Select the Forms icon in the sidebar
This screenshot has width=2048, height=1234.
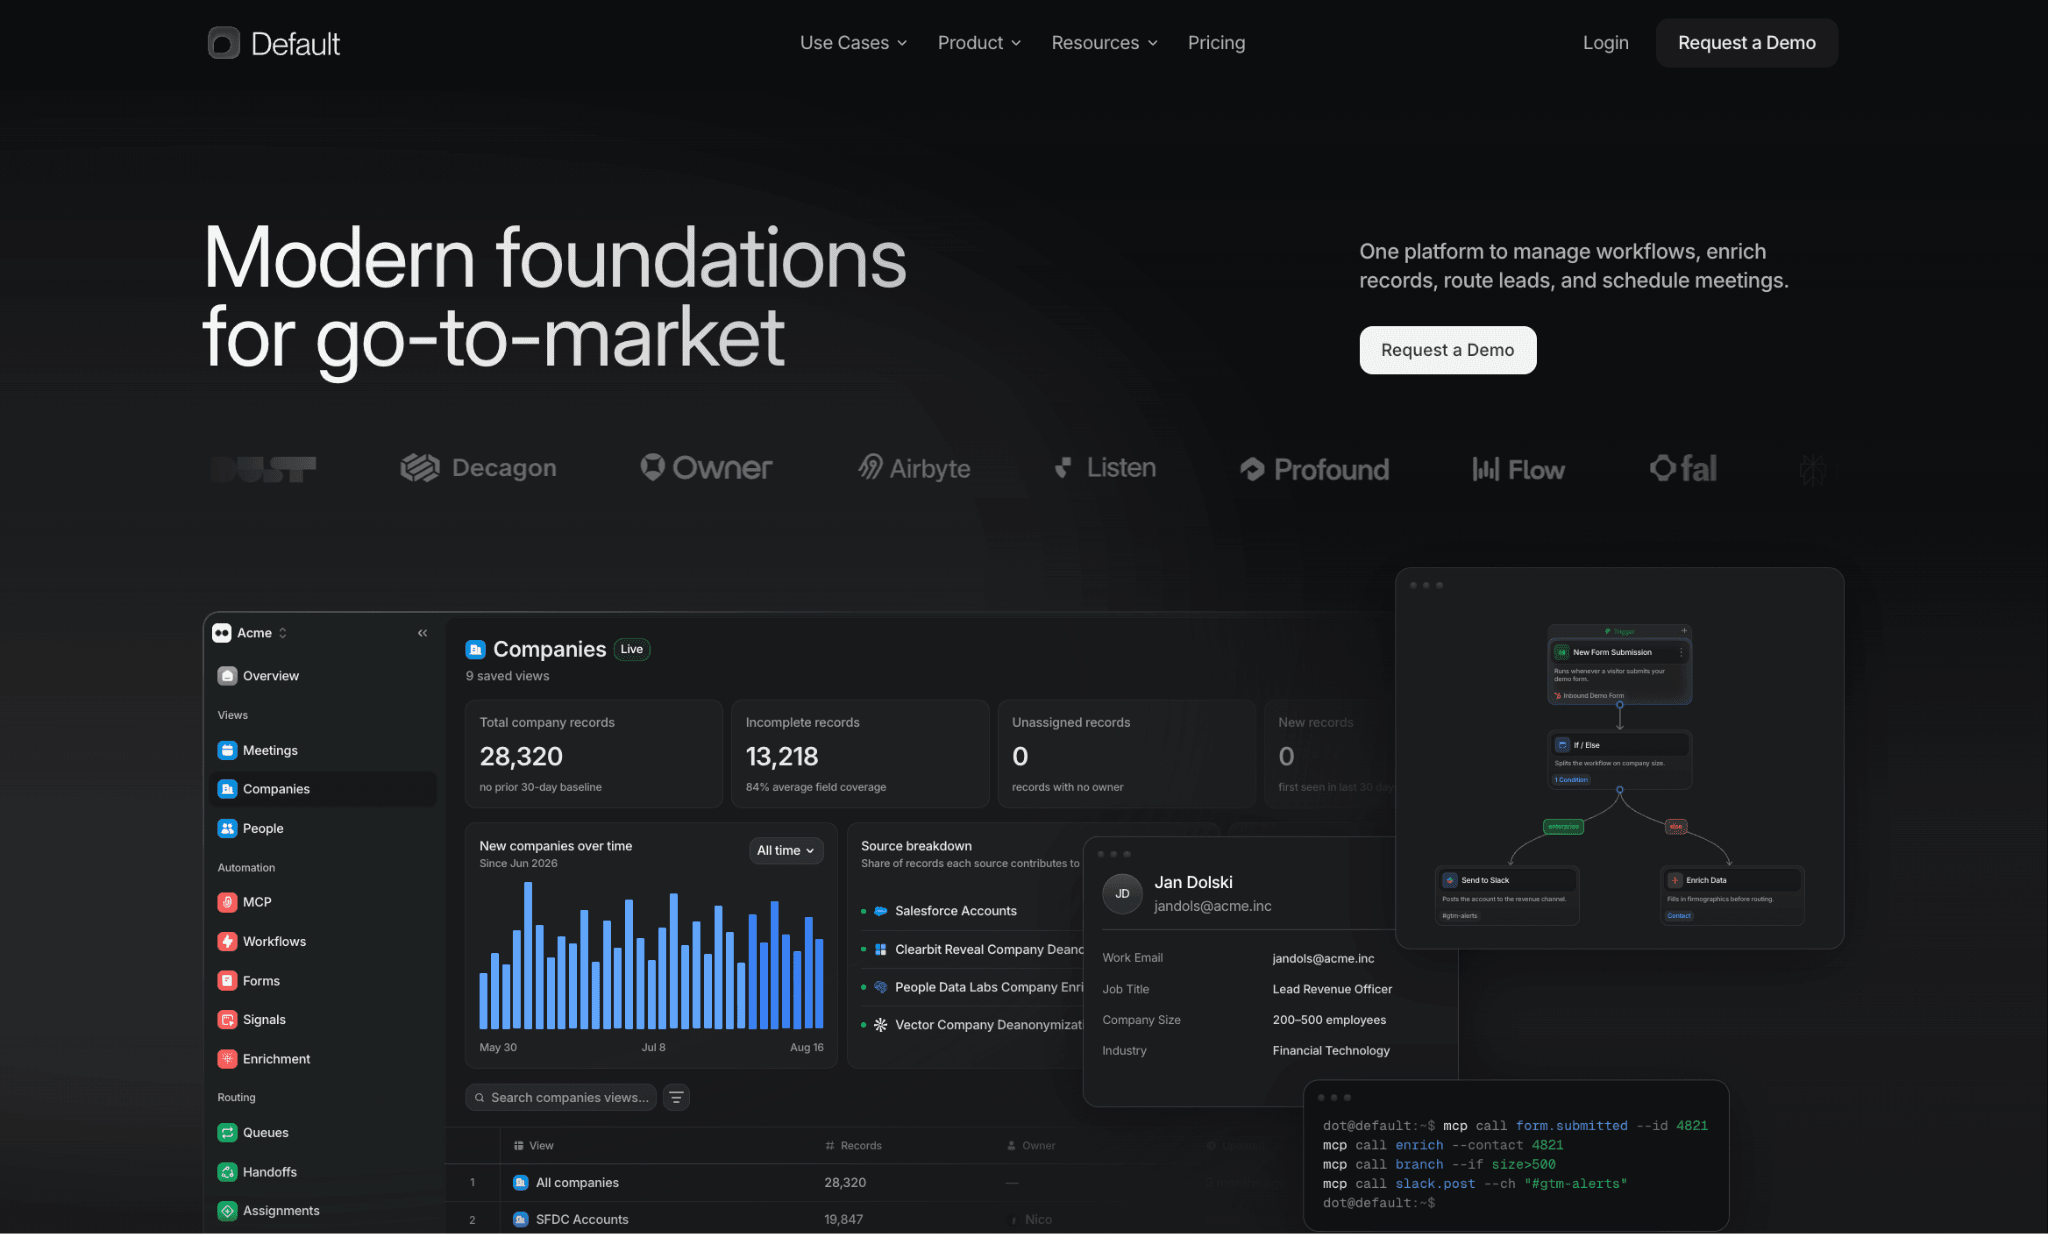point(228,981)
